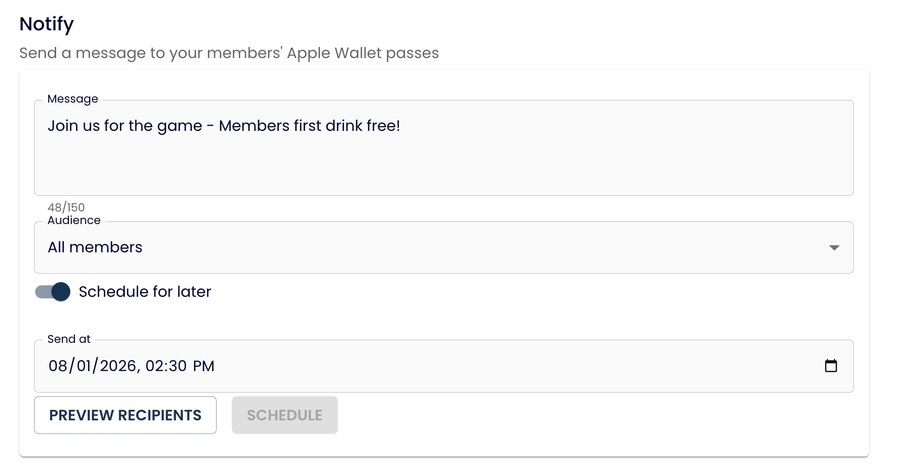Click the Apple Wallet passes description text

(229, 53)
